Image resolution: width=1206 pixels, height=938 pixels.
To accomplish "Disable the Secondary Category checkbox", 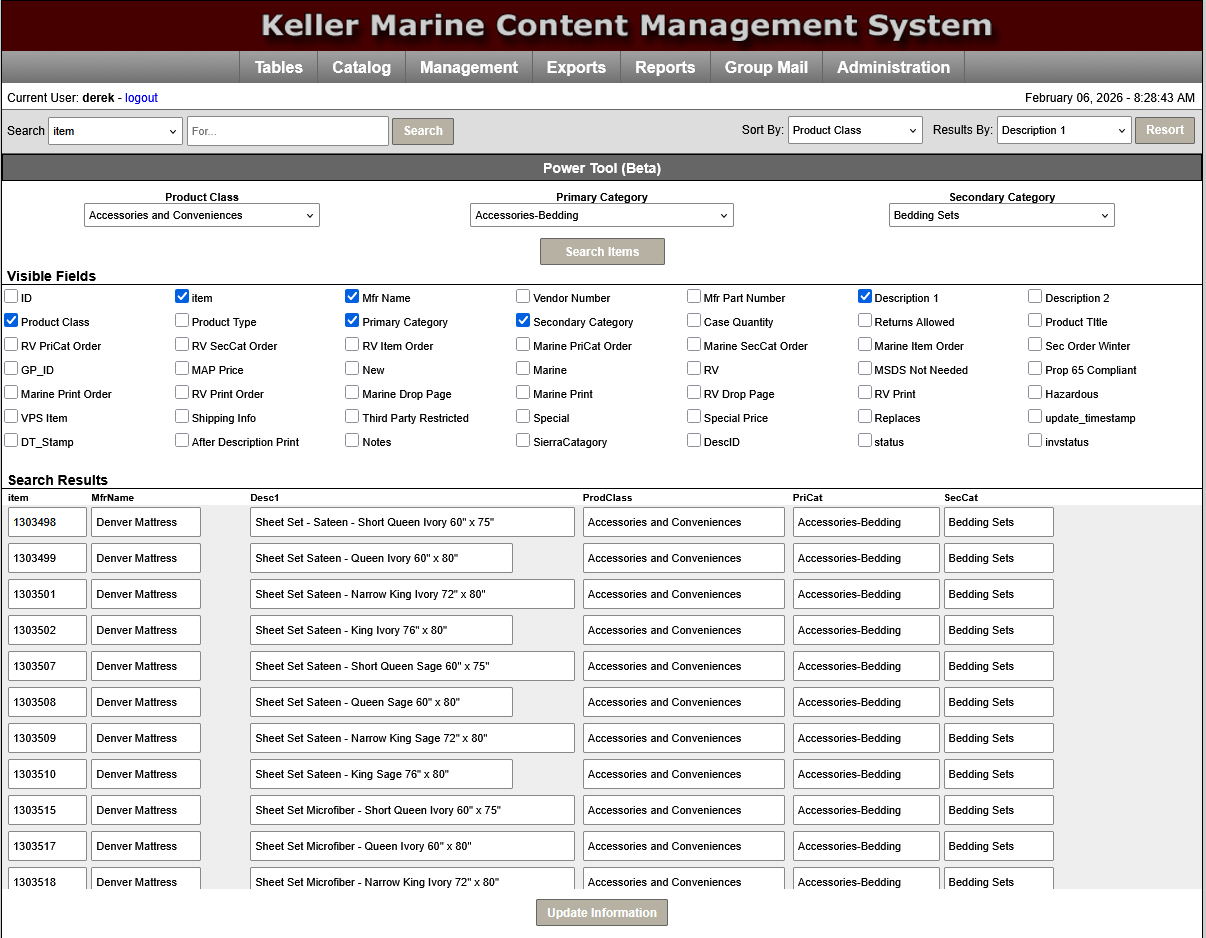I will pos(523,321).
